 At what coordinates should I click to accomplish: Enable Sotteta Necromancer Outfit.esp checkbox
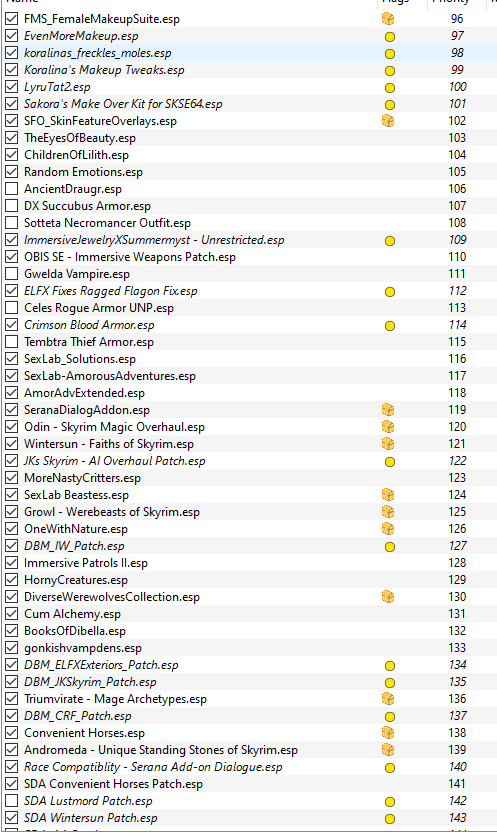point(11,223)
